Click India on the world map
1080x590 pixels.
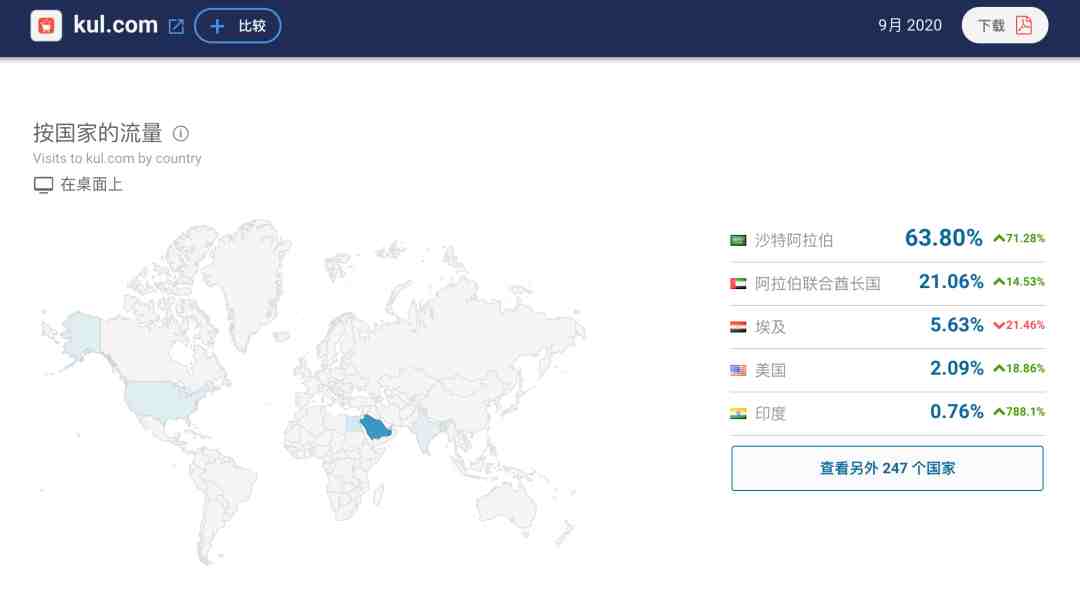428,432
